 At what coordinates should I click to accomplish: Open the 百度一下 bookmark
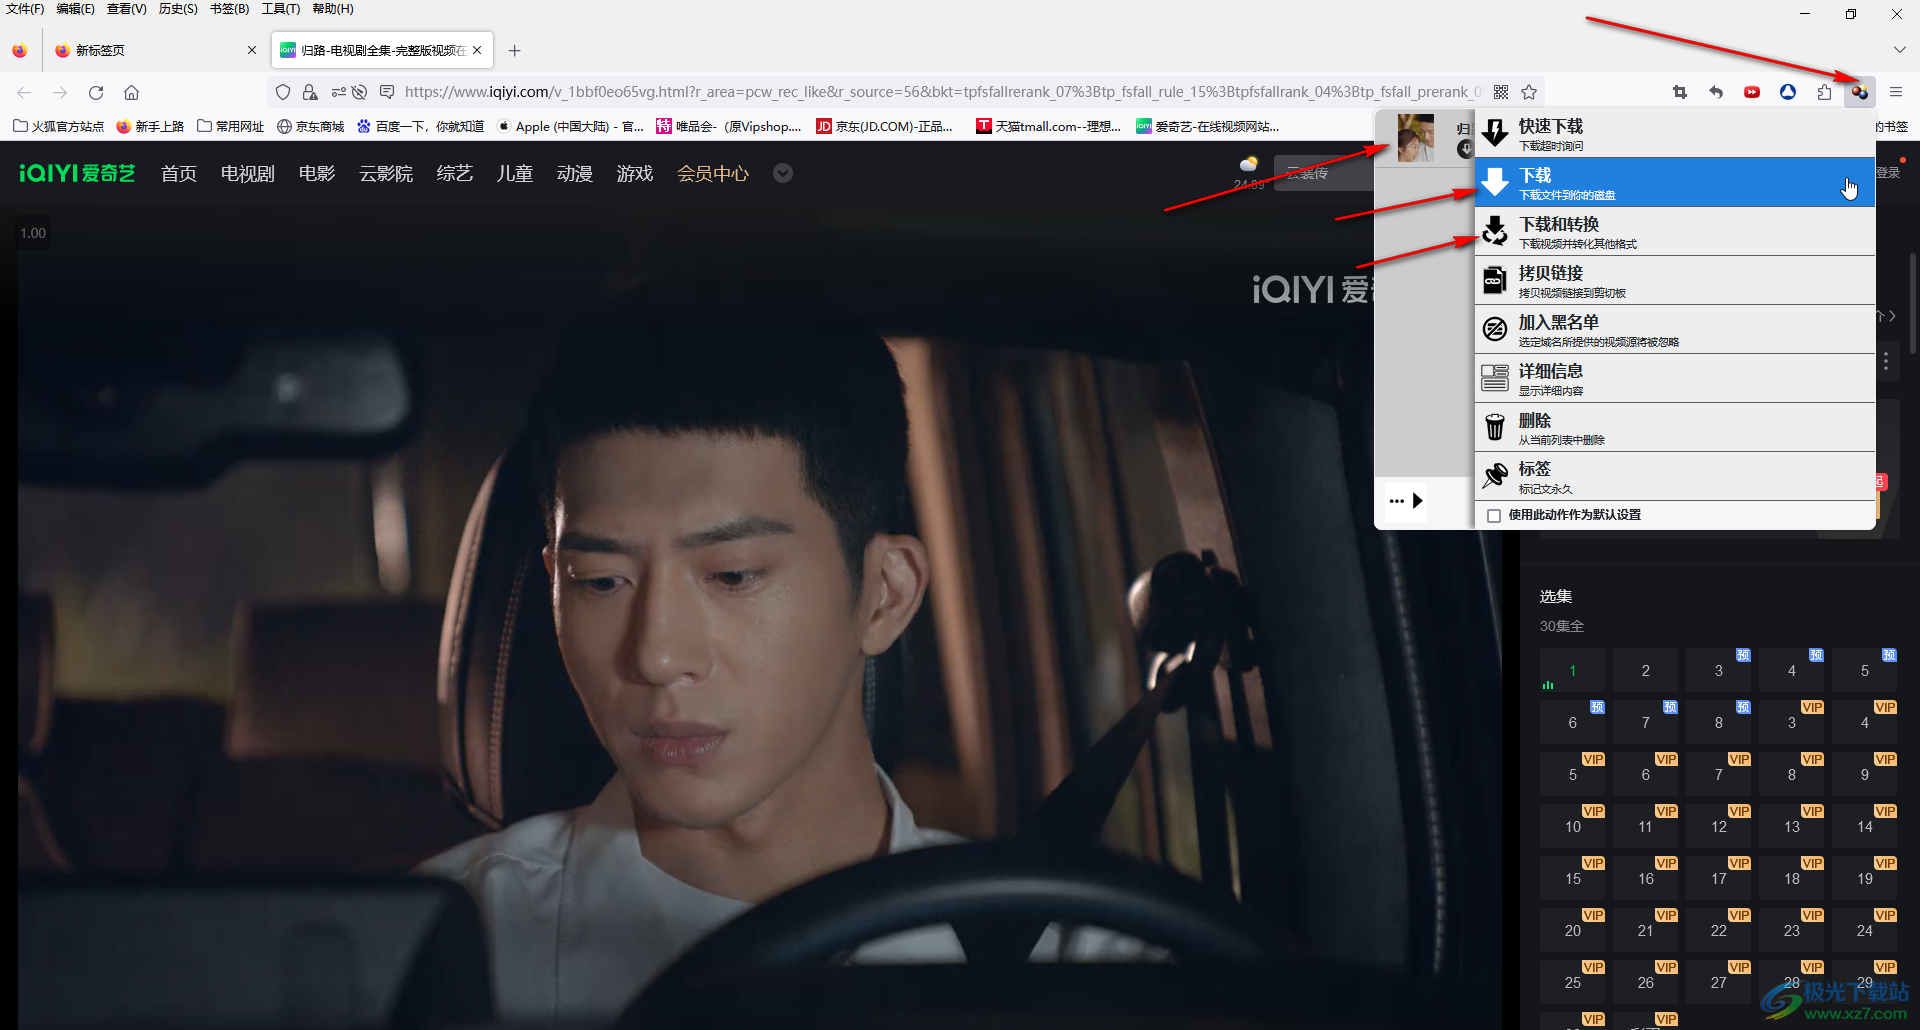coord(421,126)
